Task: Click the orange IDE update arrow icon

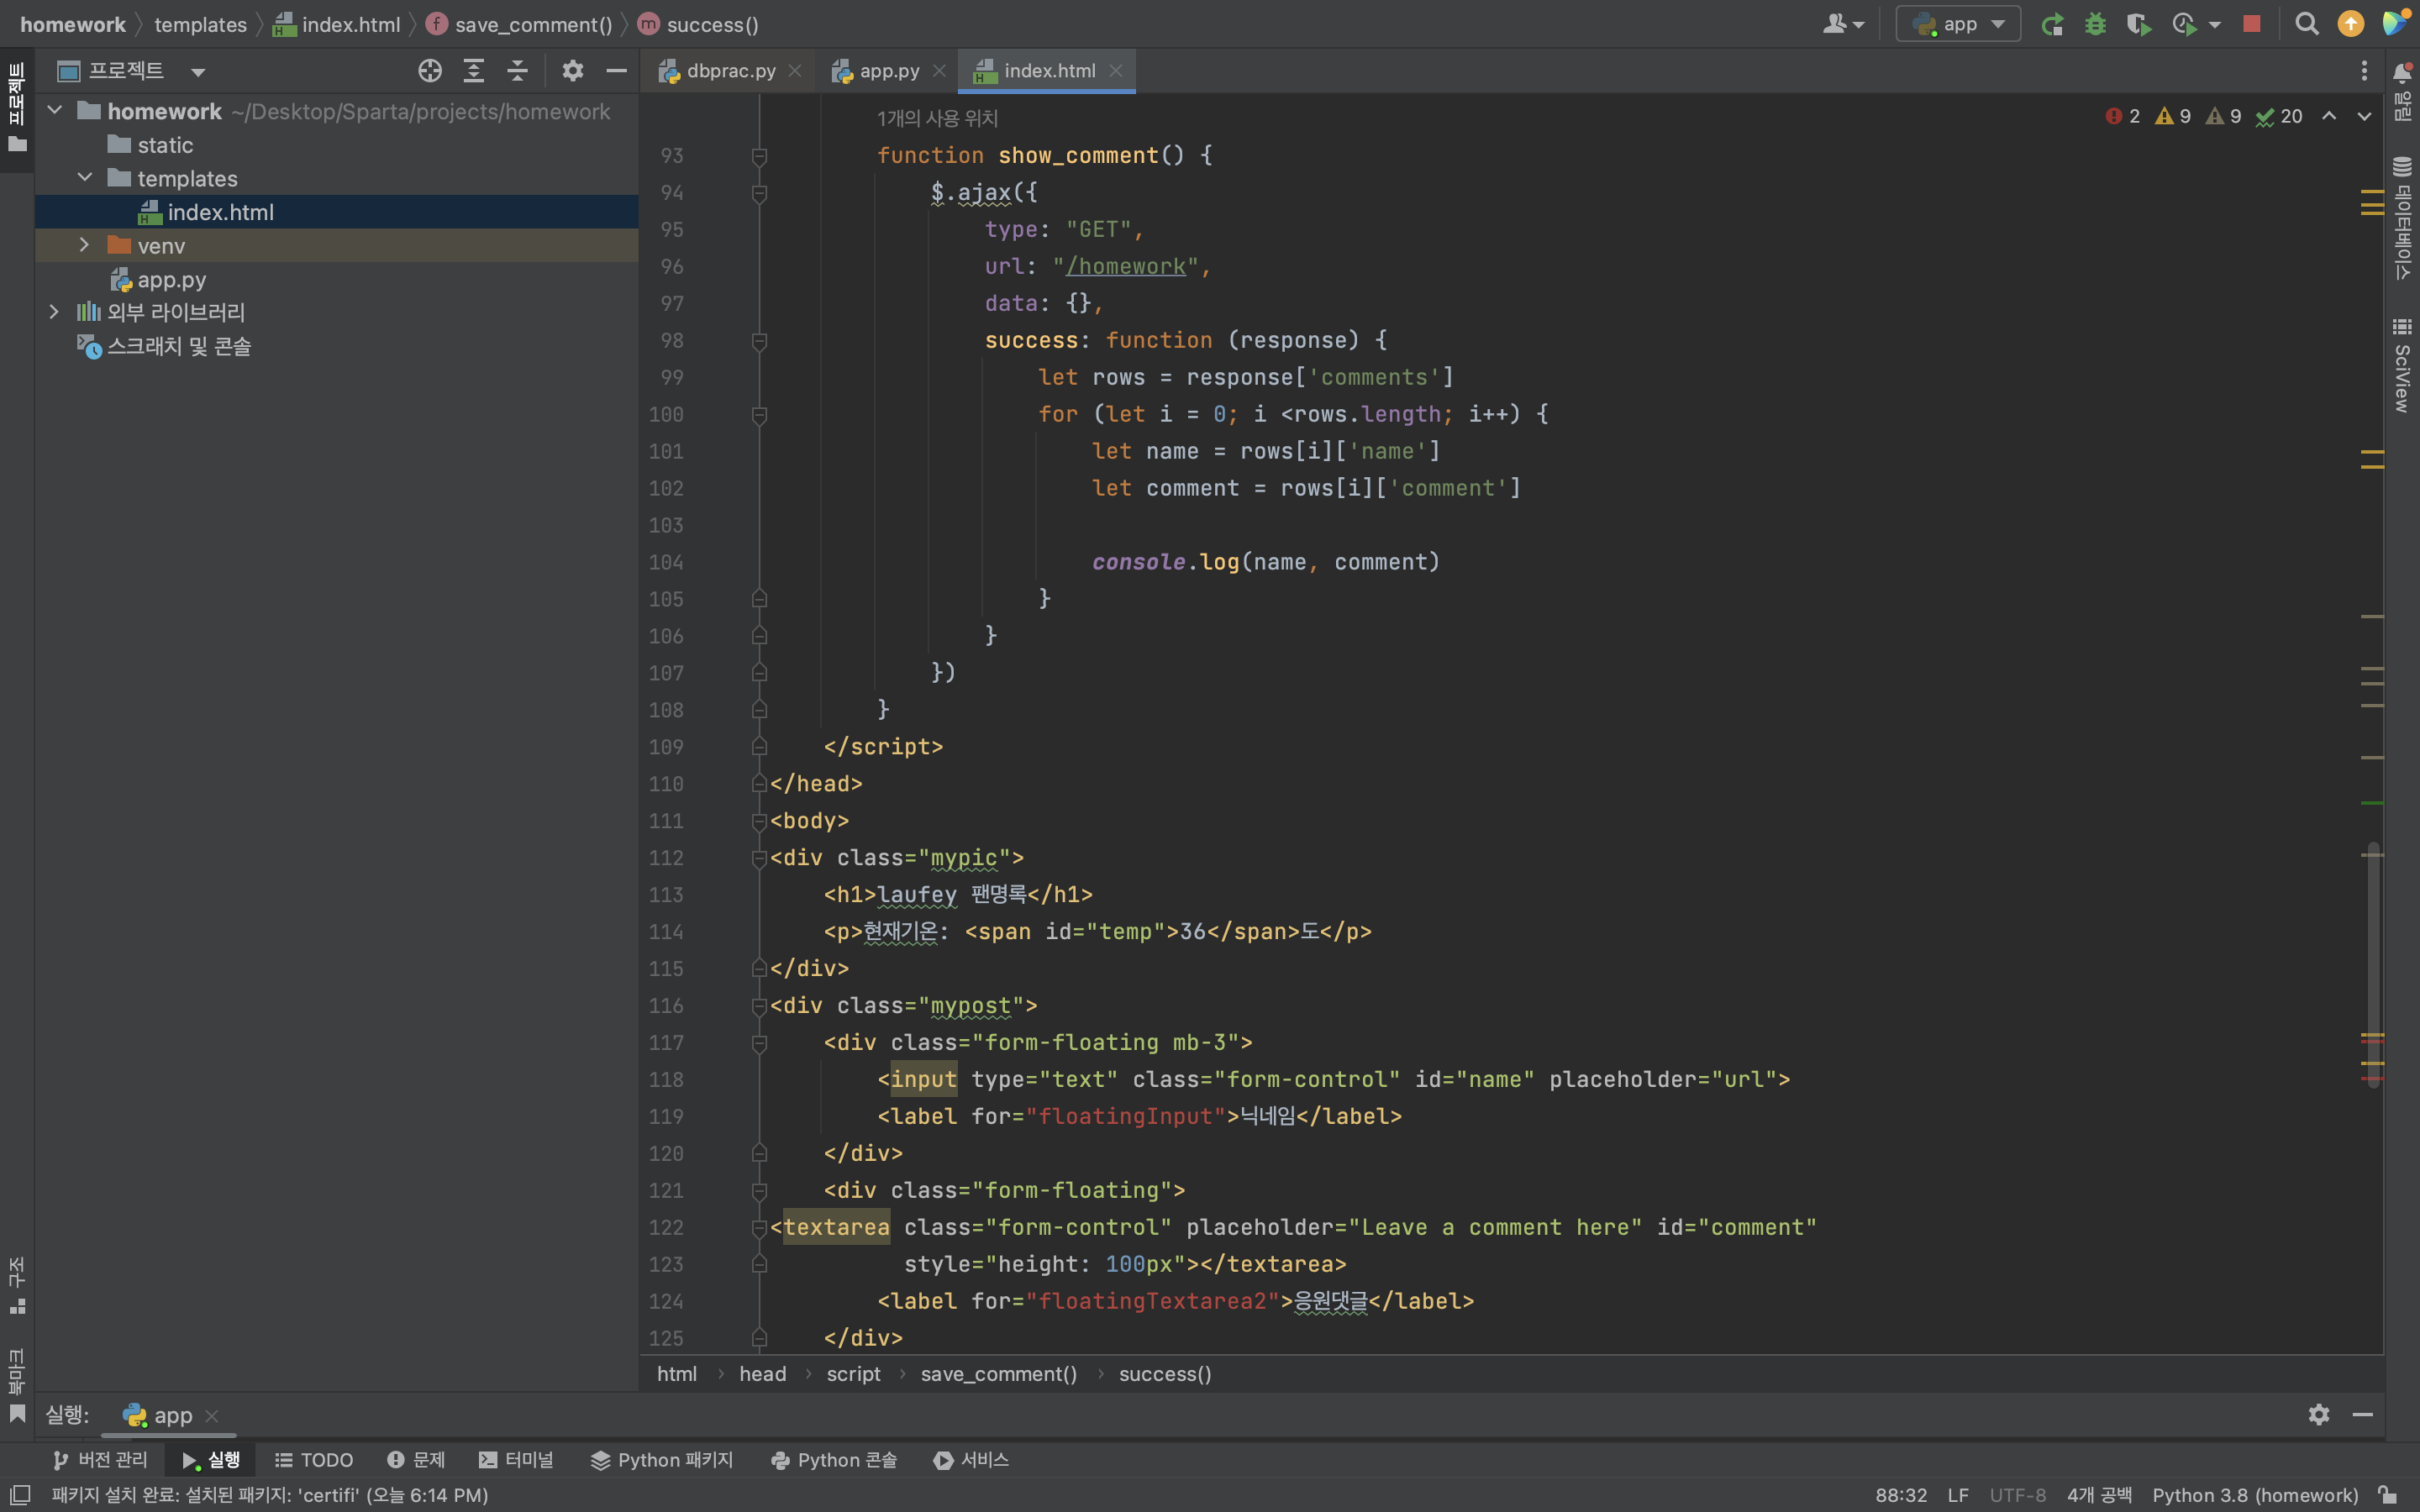Action: (2350, 24)
